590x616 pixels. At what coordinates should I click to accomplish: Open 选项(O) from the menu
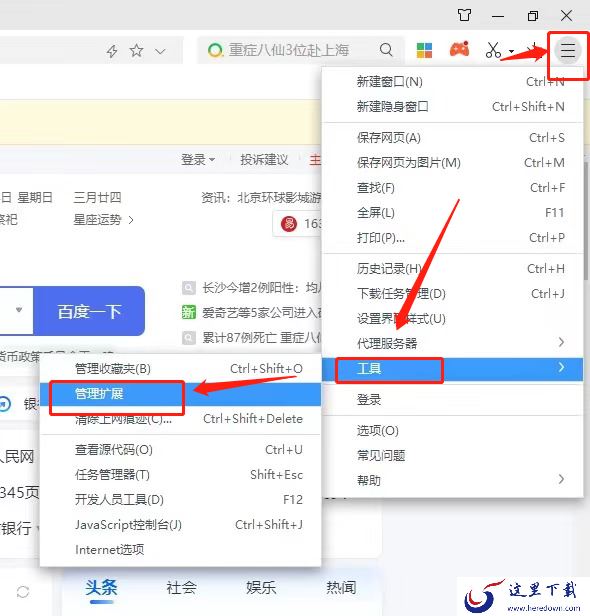453,431
